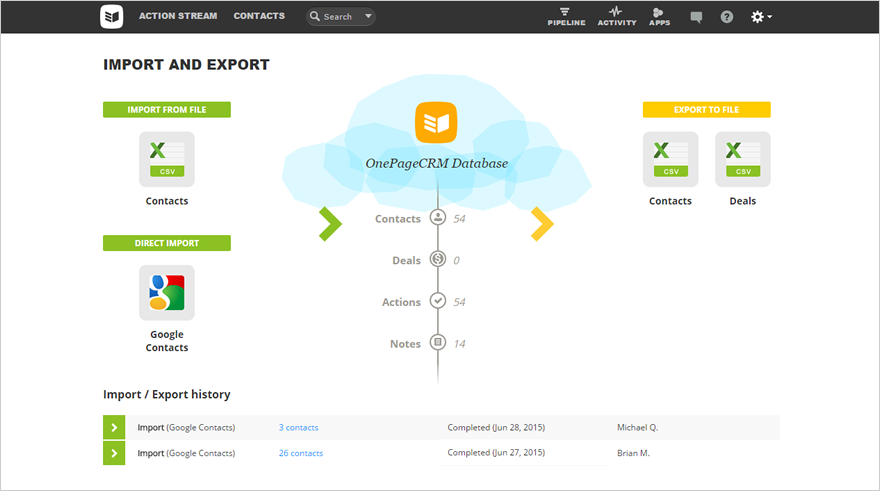Open the search options dropdown arrow
This screenshot has height=491, width=880.
[368, 16]
